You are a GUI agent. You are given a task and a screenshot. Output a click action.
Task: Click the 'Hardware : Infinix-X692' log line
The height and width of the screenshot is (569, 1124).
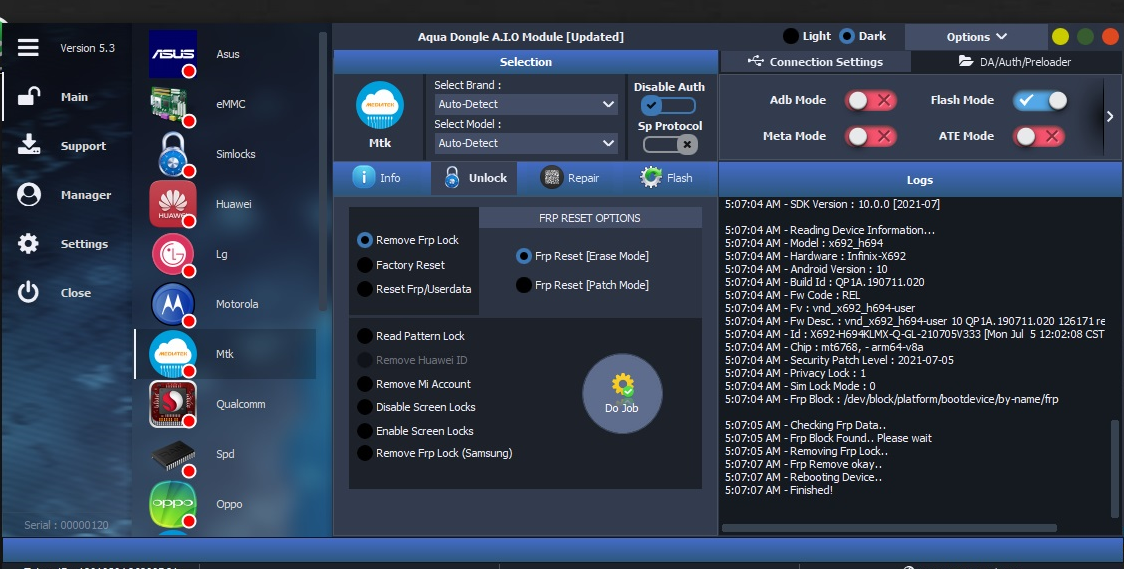click(815, 256)
